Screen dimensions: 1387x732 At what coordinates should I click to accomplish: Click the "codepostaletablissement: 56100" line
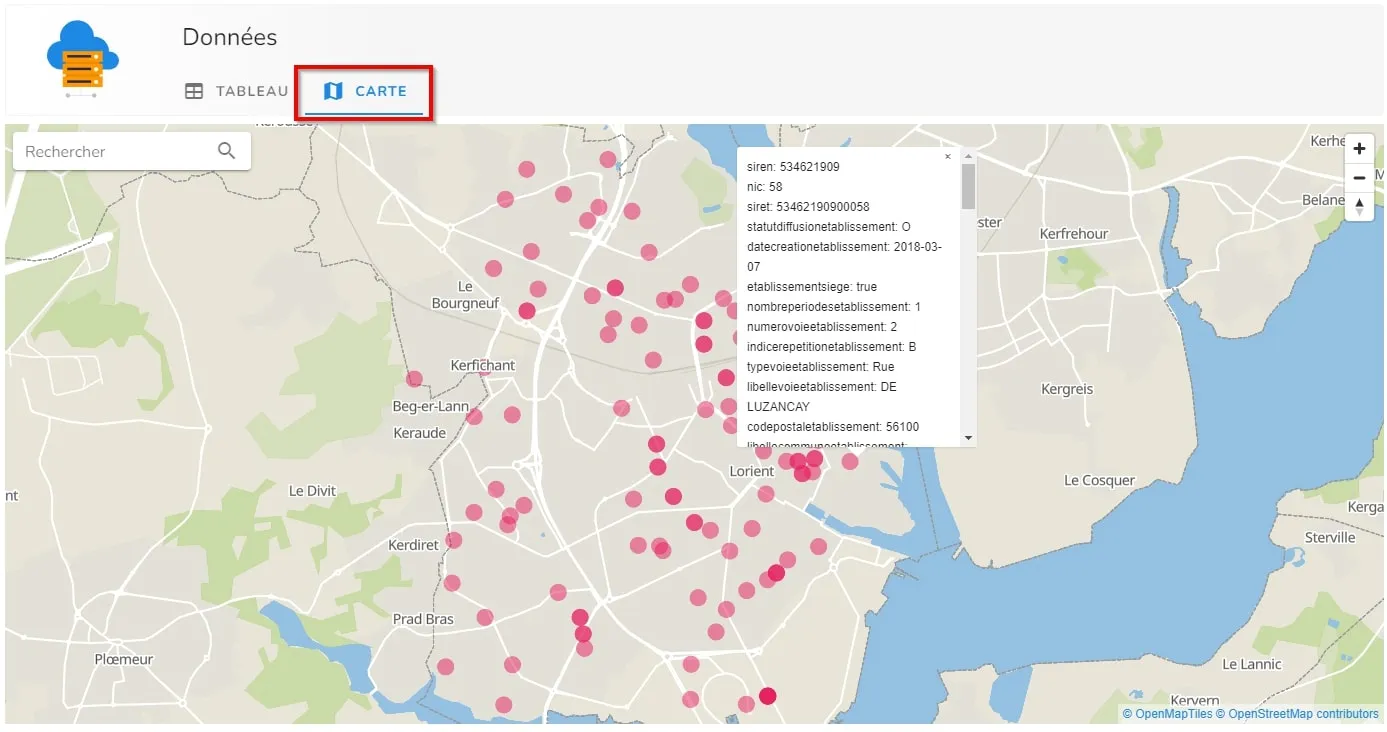[x=833, y=427]
